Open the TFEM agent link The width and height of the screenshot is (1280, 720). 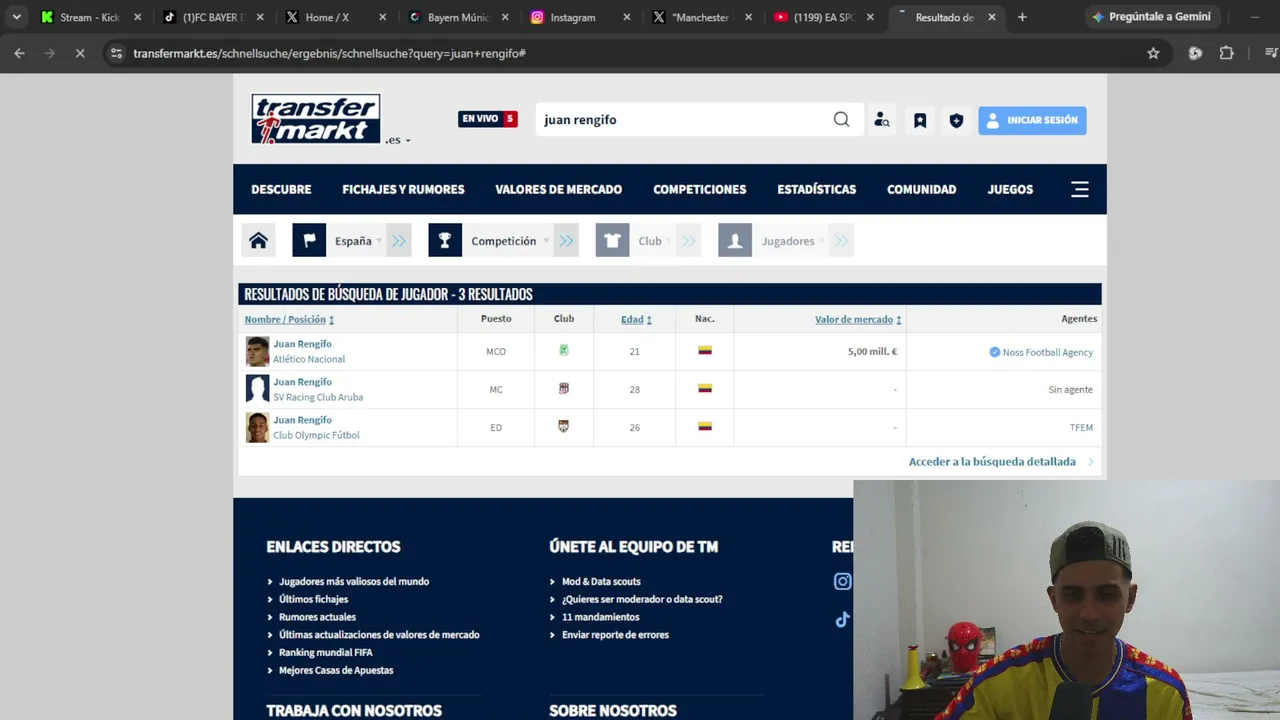(1081, 428)
